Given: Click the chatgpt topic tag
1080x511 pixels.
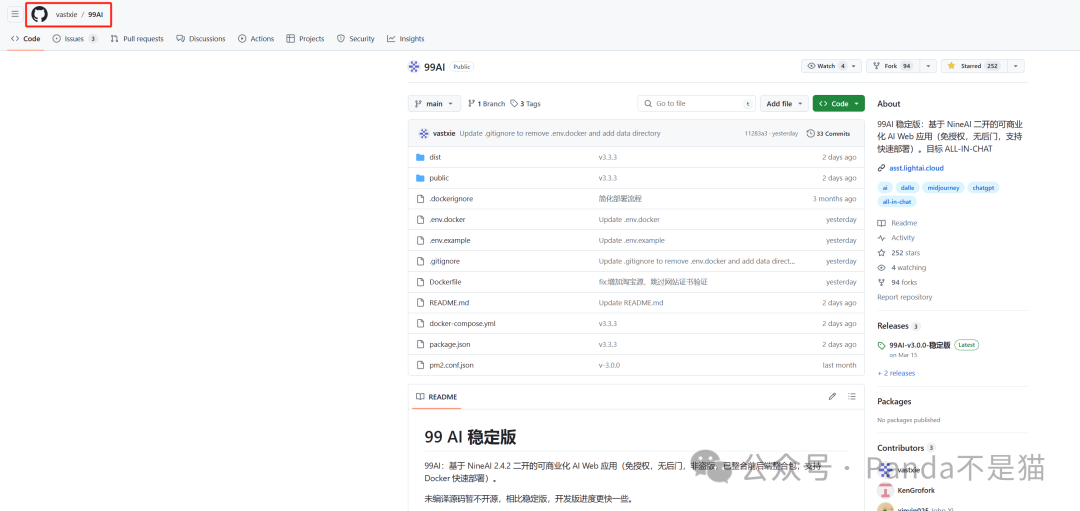Looking at the screenshot, I should pyautogui.click(x=983, y=187).
